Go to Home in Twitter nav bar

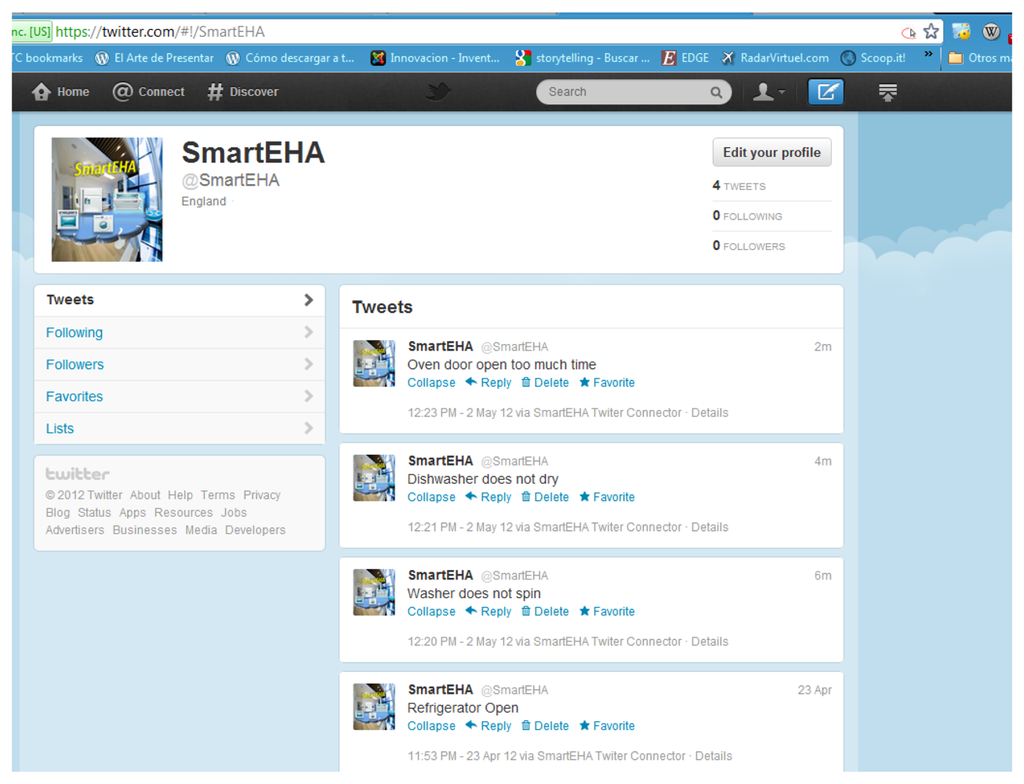(61, 92)
